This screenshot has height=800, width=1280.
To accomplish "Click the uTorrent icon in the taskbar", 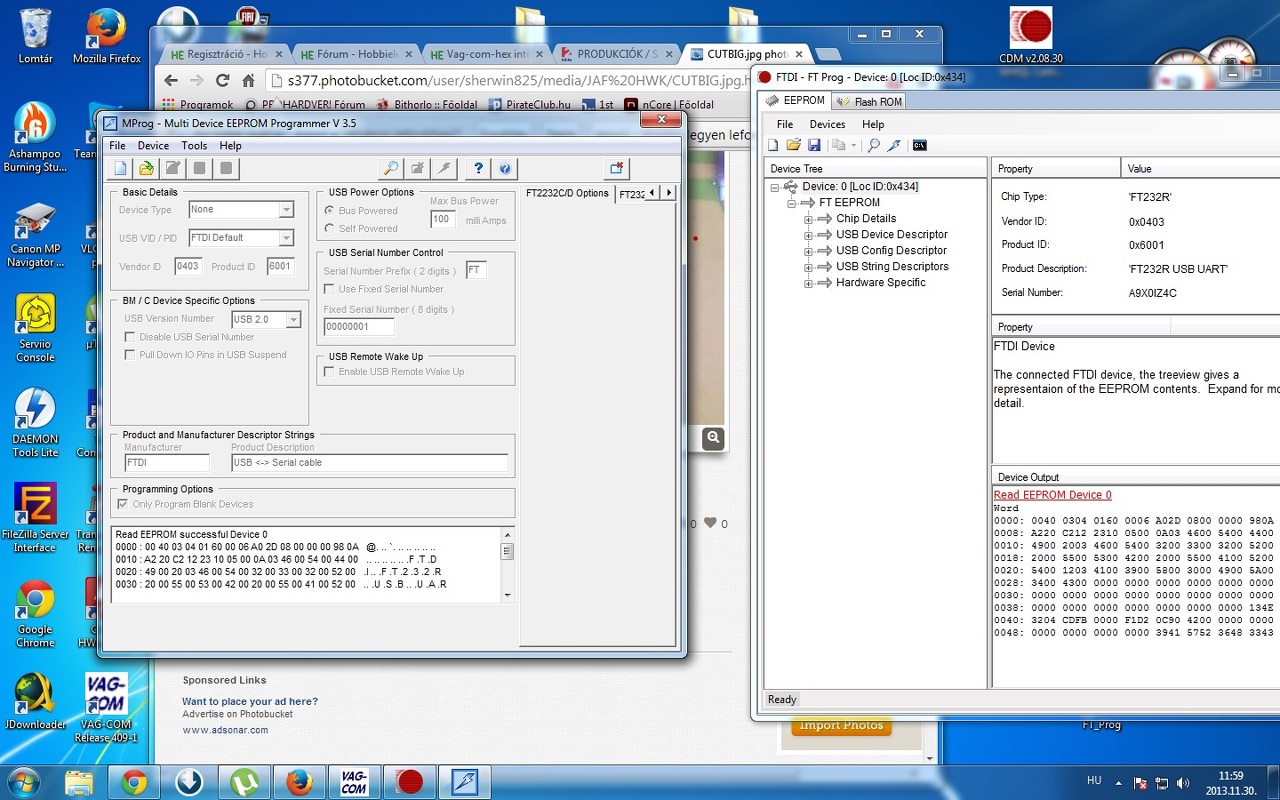I will click(x=244, y=781).
